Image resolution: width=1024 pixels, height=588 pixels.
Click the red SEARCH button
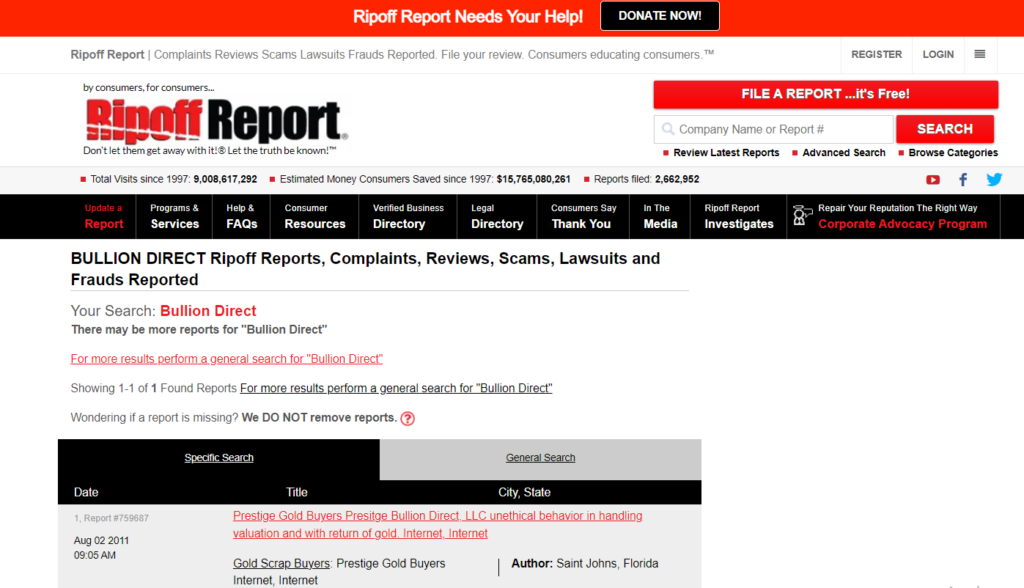pyautogui.click(x=945, y=129)
